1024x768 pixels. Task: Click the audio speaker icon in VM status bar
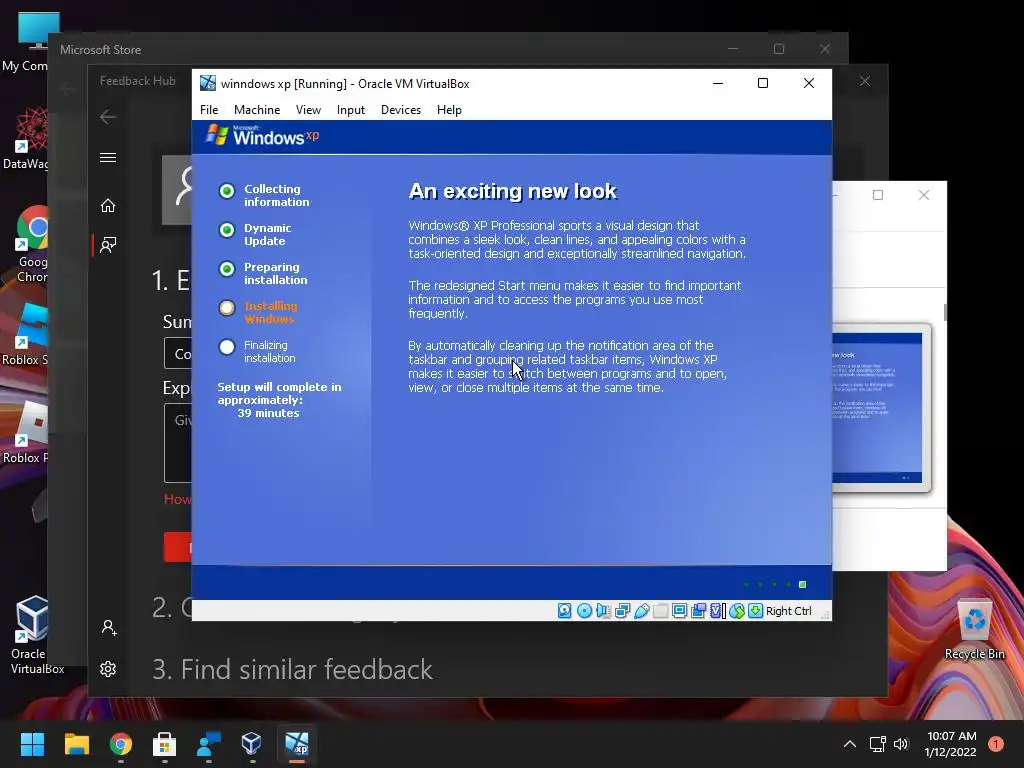[603, 611]
